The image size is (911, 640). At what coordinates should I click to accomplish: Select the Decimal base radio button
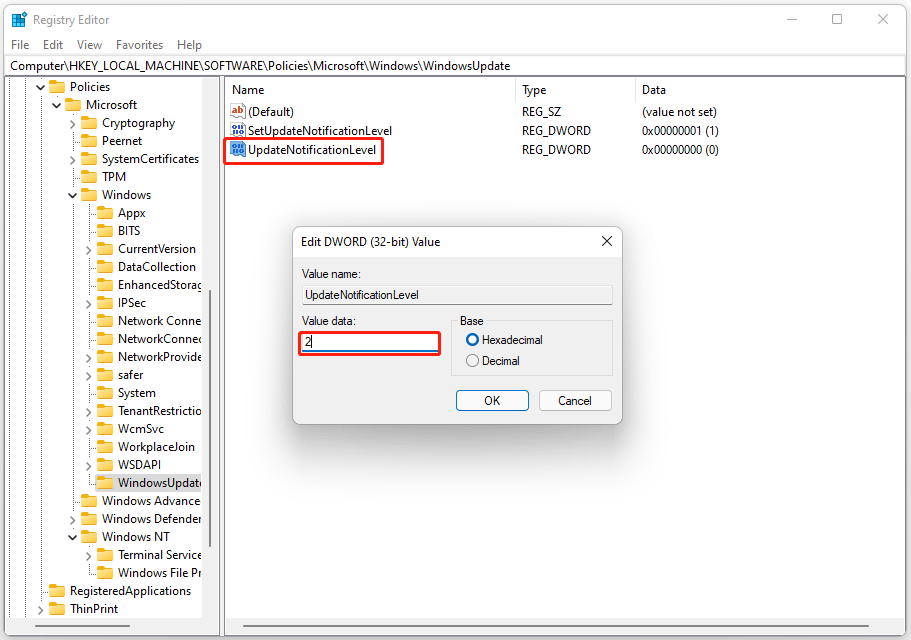(x=472, y=361)
